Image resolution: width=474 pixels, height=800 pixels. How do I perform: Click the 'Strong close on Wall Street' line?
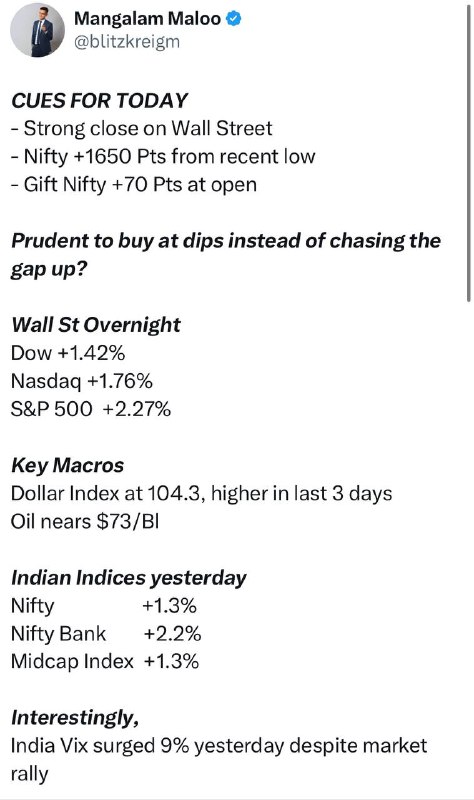point(141,128)
